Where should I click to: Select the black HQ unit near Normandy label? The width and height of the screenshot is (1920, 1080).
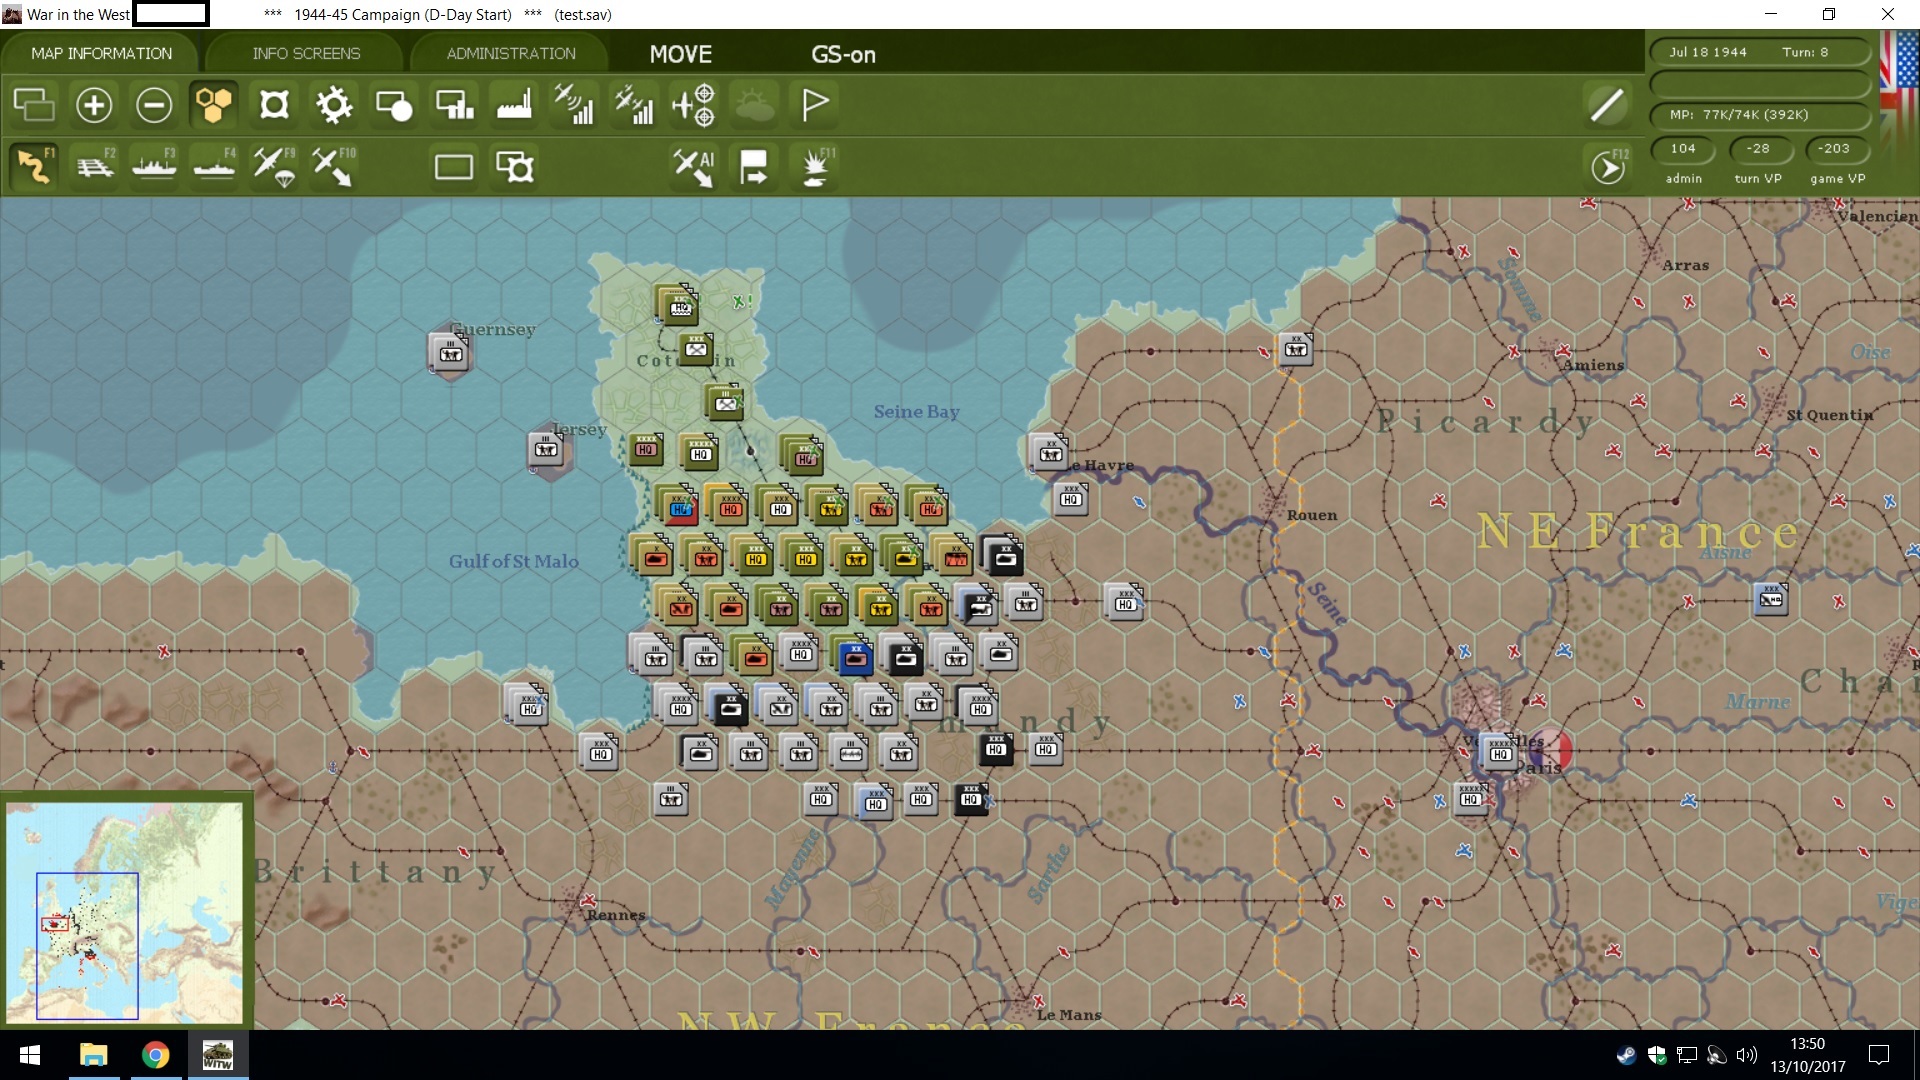tap(995, 749)
